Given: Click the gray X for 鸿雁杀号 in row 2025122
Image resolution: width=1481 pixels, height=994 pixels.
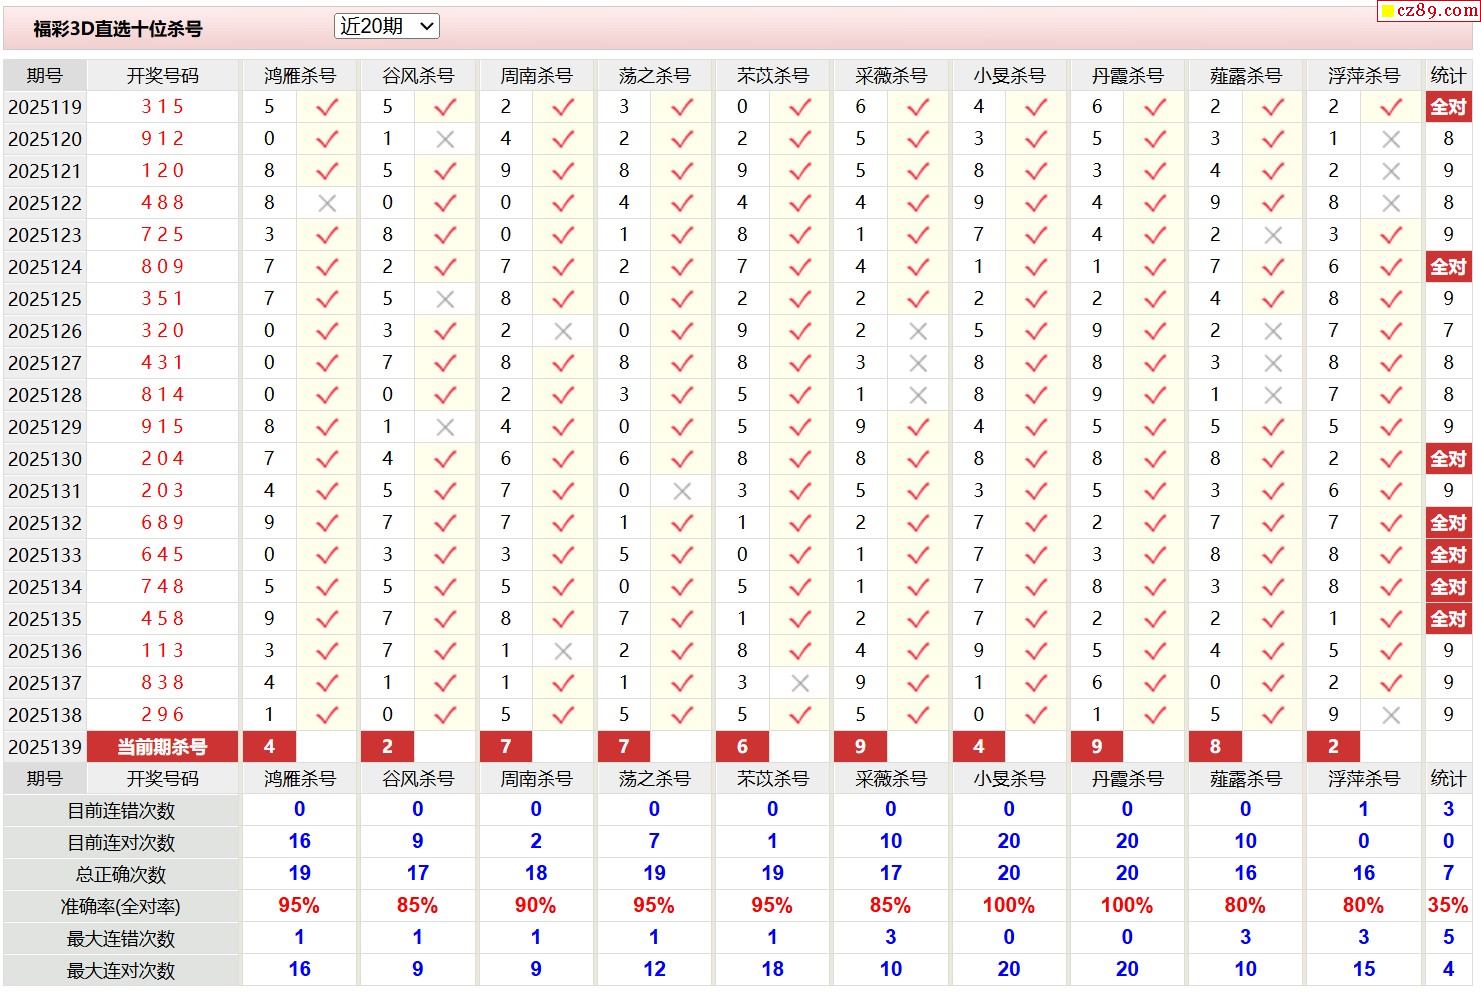Looking at the screenshot, I should click(327, 203).
